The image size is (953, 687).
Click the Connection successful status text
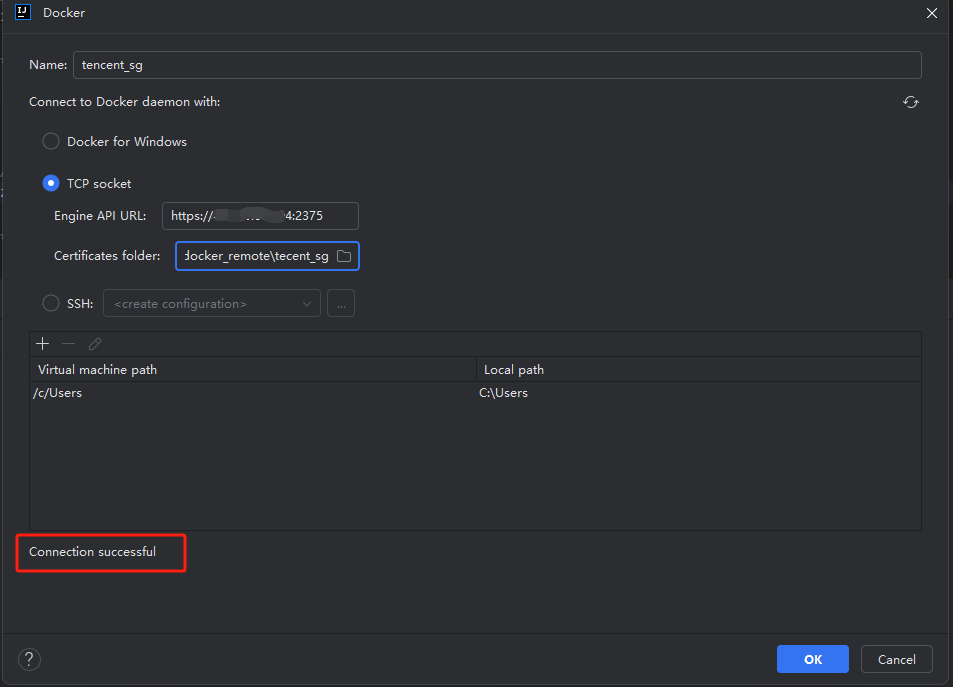point(92,551)
